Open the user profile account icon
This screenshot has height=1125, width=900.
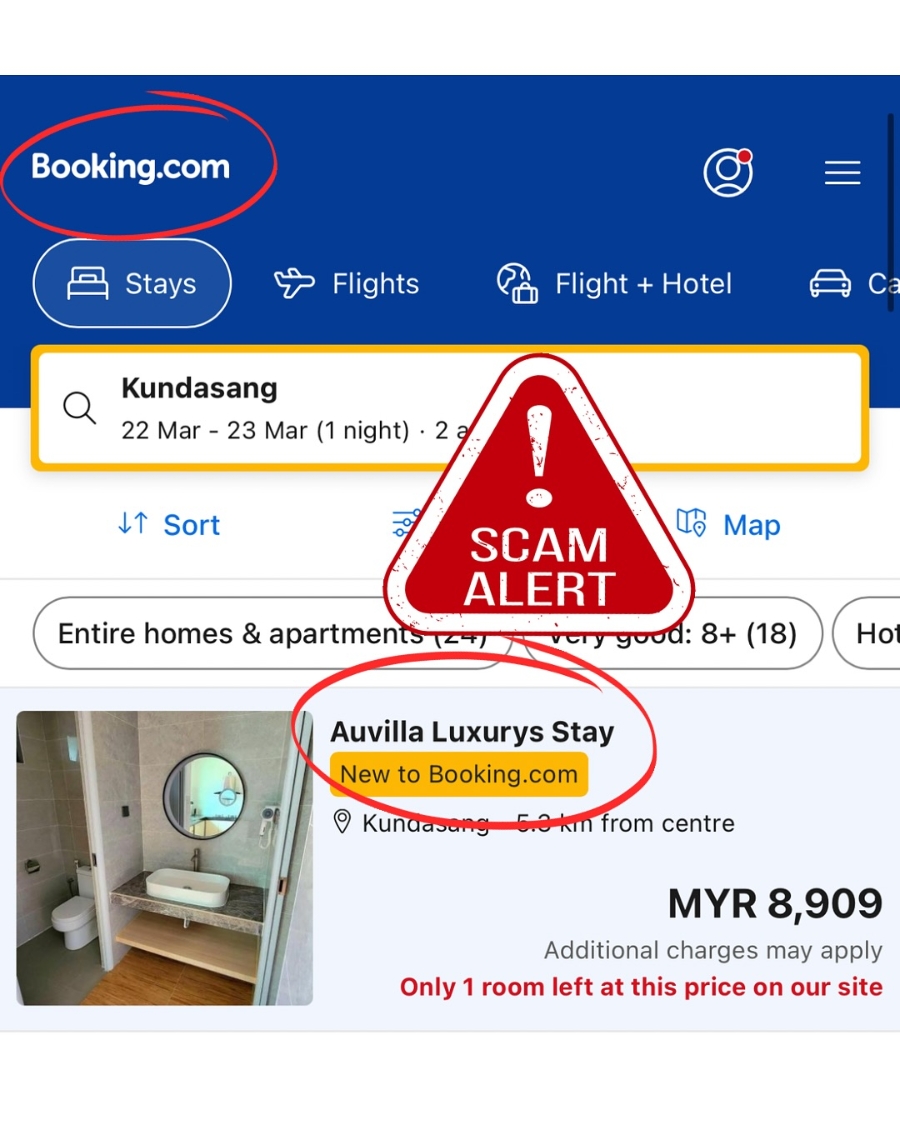728,172
